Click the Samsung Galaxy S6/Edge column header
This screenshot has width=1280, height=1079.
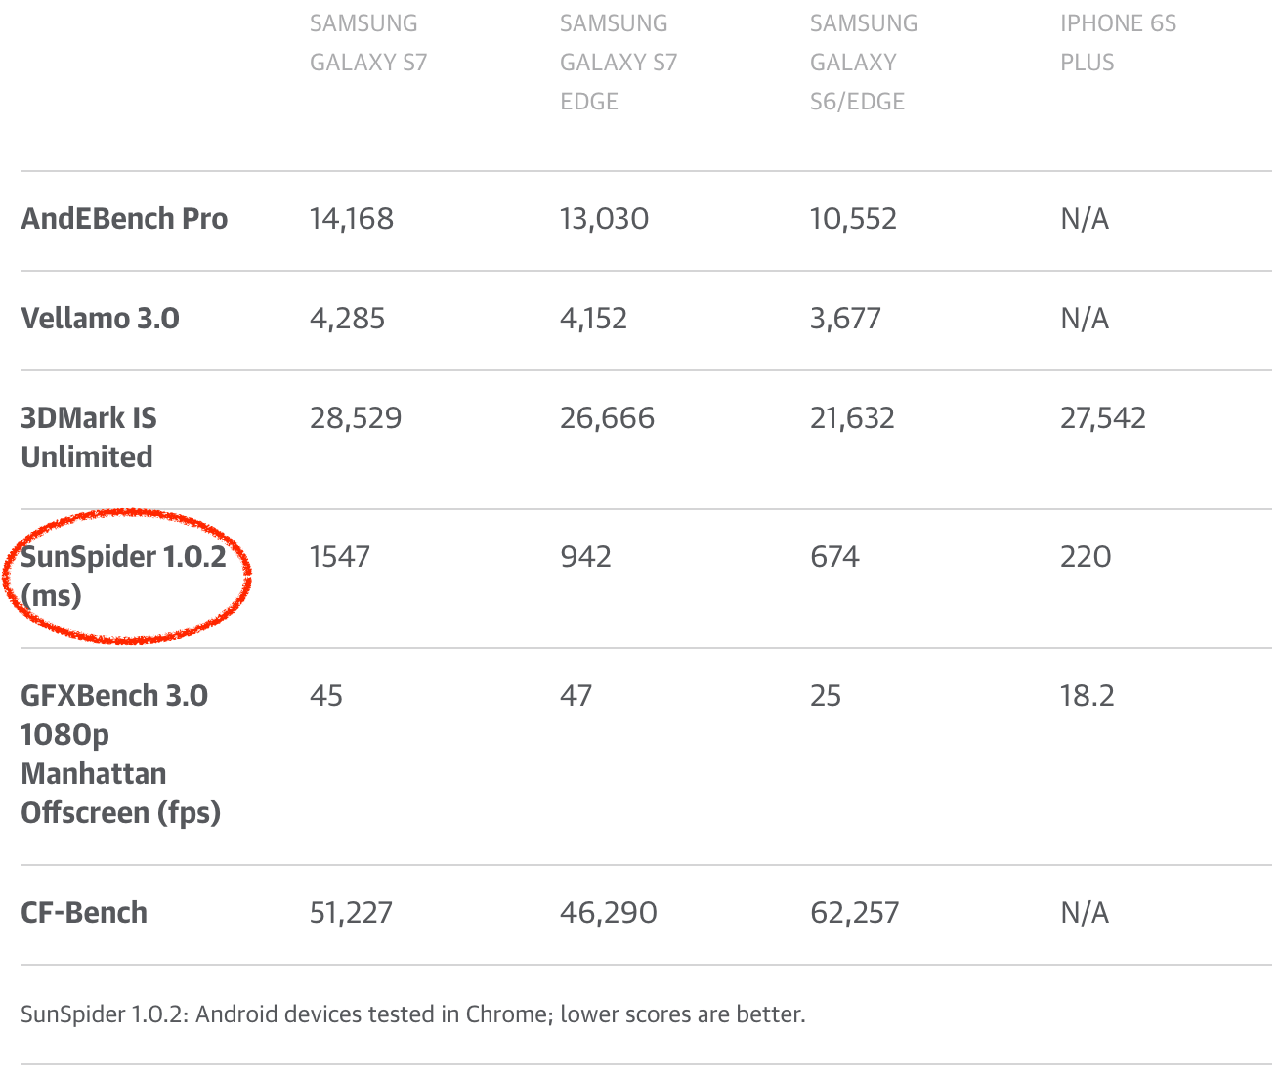click(863, 62)
